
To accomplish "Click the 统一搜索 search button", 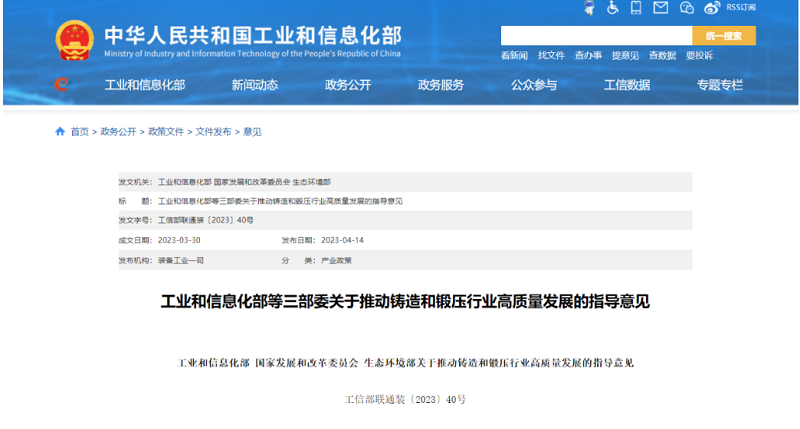I will [724, 36].
